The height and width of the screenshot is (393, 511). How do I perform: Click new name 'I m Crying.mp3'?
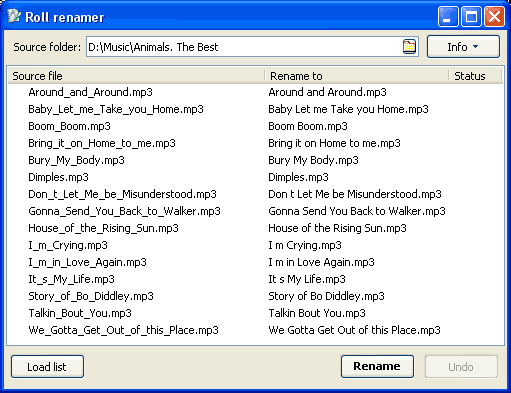click(305, 245)
